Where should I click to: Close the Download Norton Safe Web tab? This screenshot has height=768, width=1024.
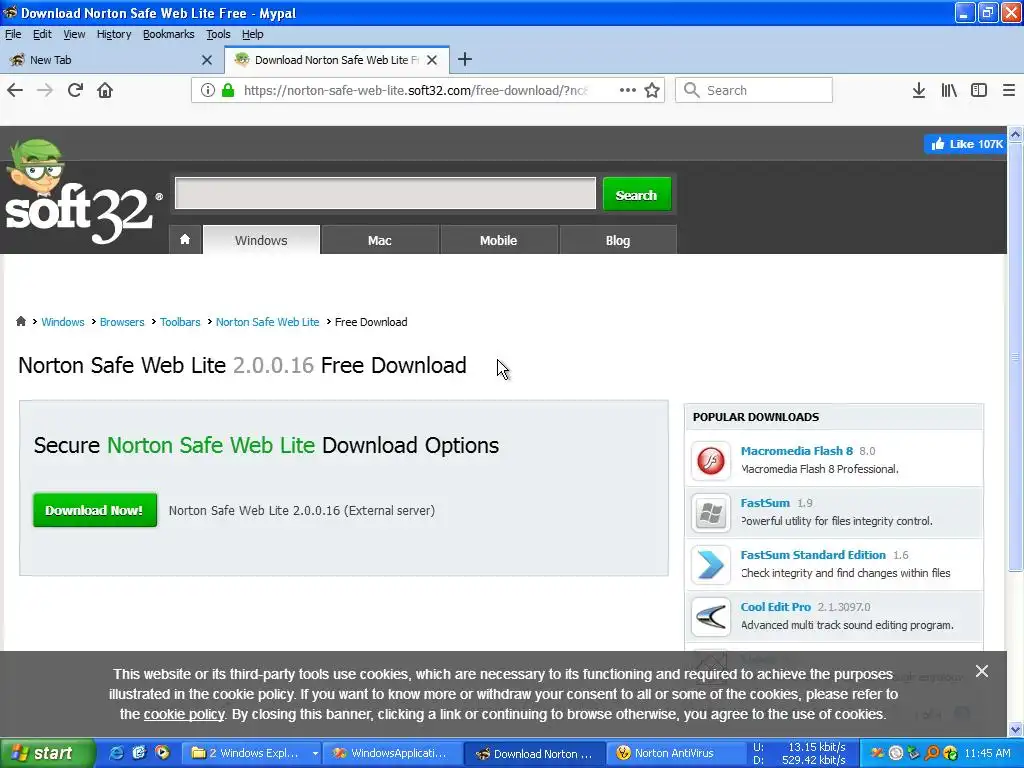tap(432, 60)
